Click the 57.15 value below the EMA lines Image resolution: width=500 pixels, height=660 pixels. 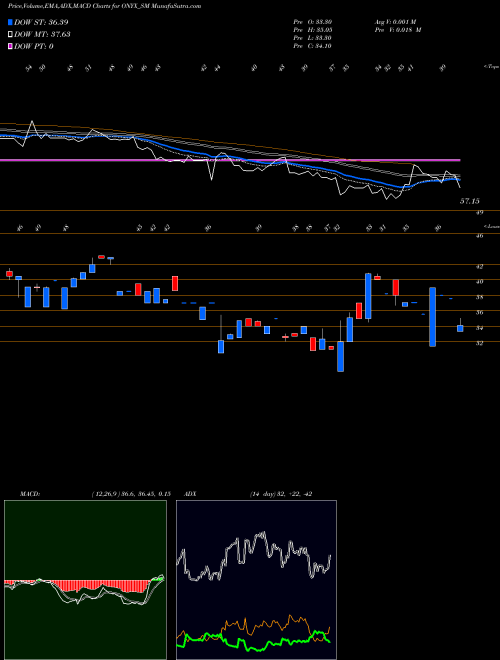tap(469, 202)
